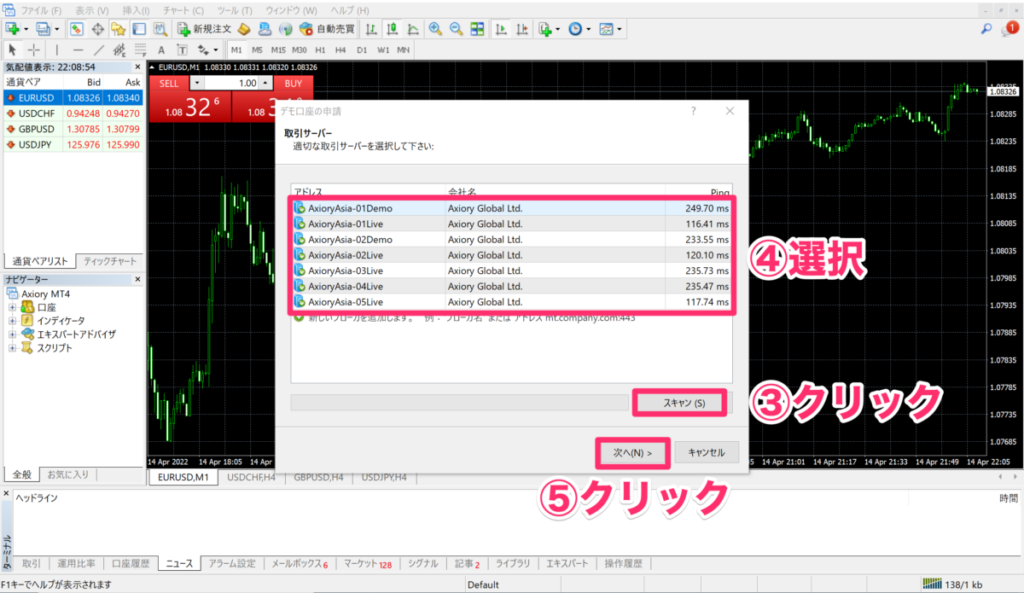Switch to お気に入り tab in Navigator
Screen dimensions: 1024x593
[x=68, y=475]
